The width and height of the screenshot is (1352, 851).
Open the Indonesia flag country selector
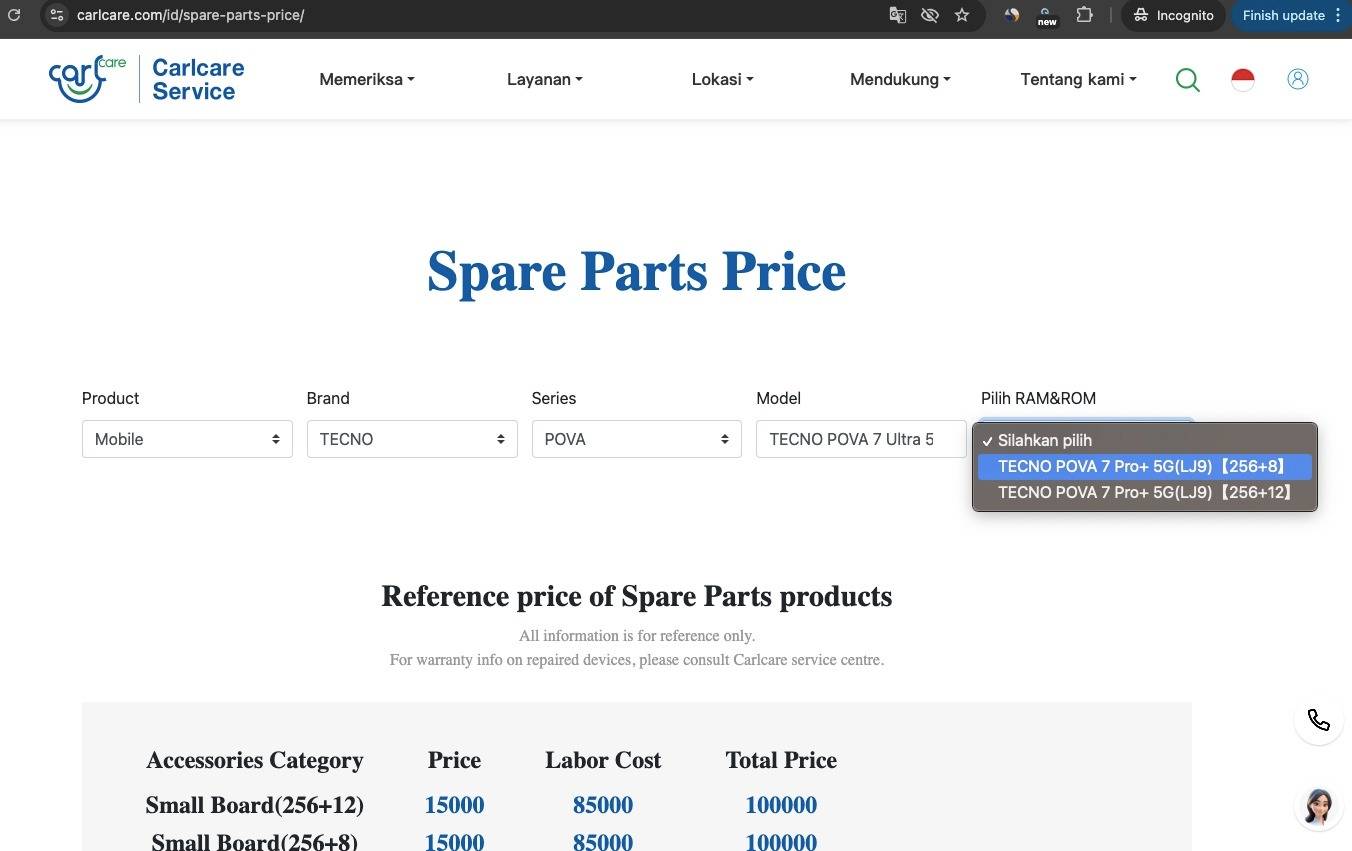[x=1243, y=79]
